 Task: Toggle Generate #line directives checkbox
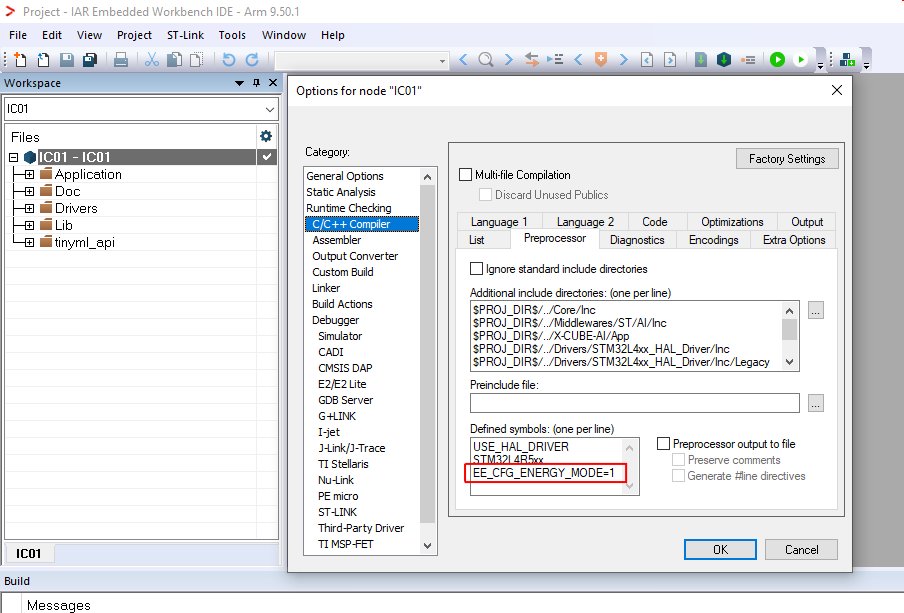(679, 476)
